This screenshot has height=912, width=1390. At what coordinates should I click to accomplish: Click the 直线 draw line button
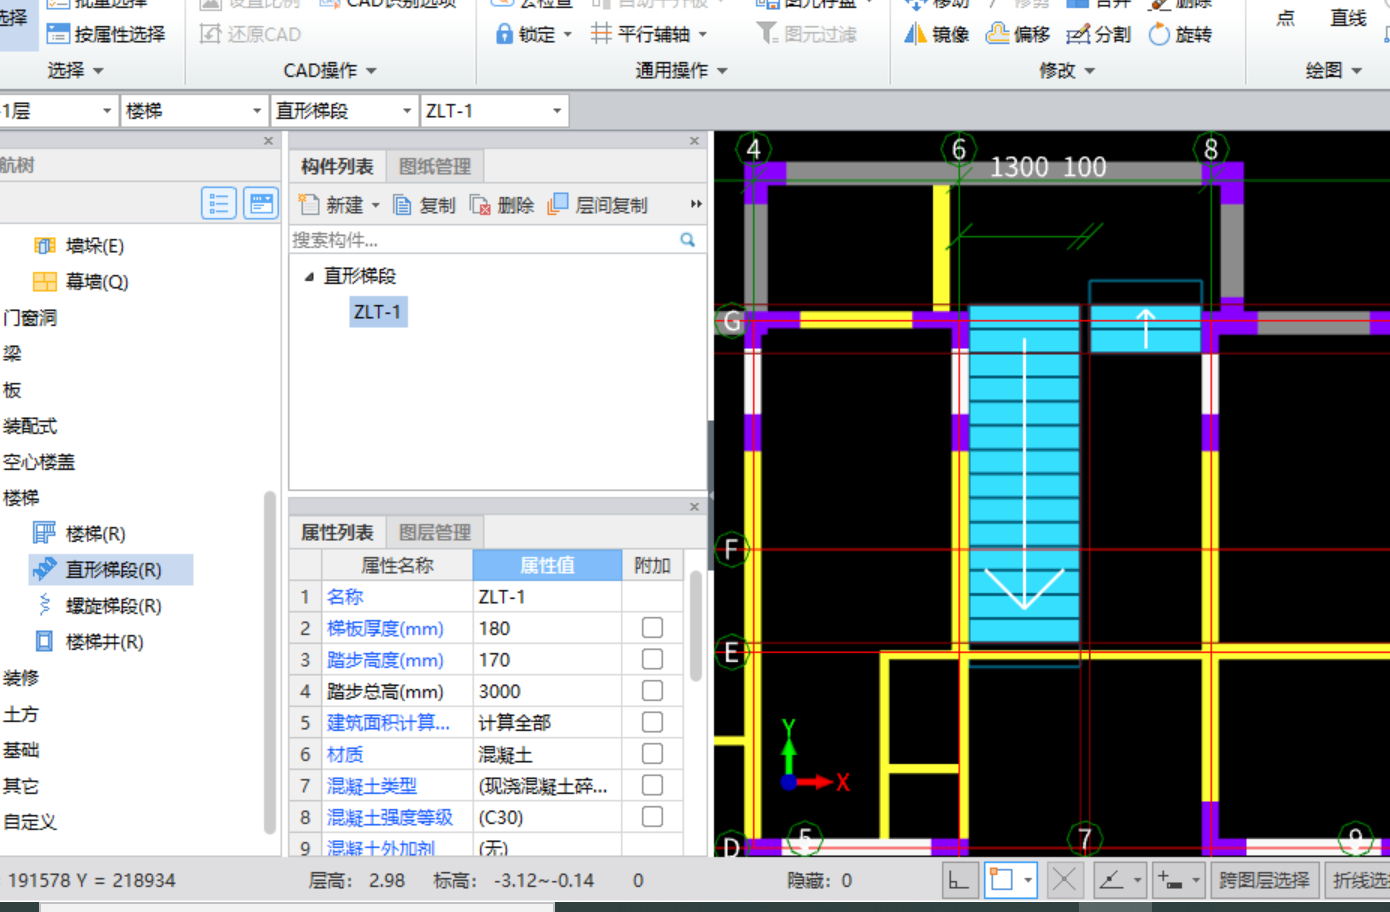click(x=1348, y=18)
